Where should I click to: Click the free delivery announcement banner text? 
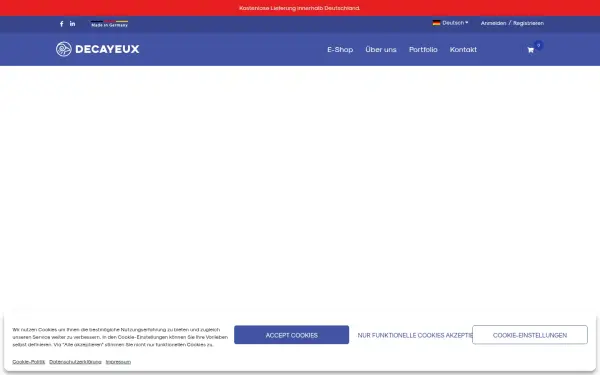[299, 8]
